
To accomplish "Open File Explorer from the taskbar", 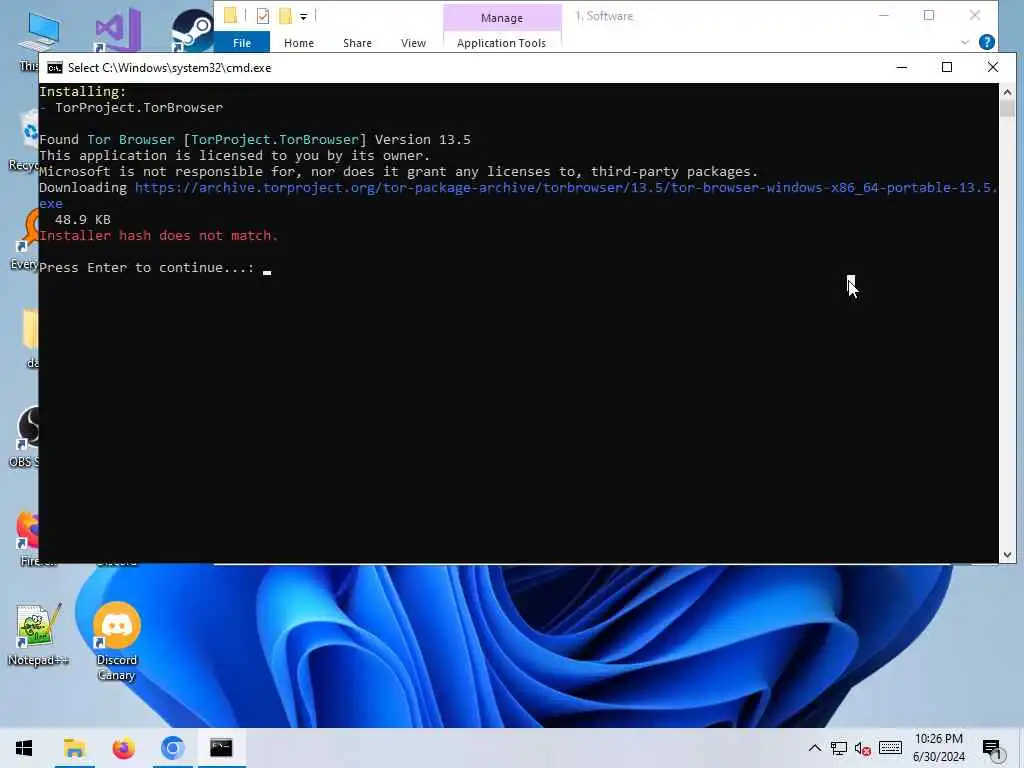I will [x=74, y=748].
